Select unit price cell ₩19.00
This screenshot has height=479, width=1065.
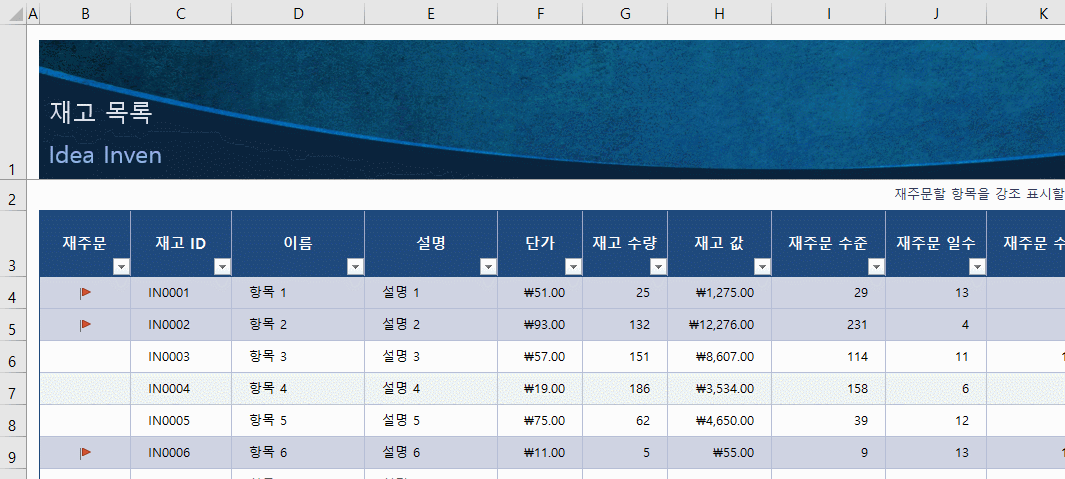[540, 389]
